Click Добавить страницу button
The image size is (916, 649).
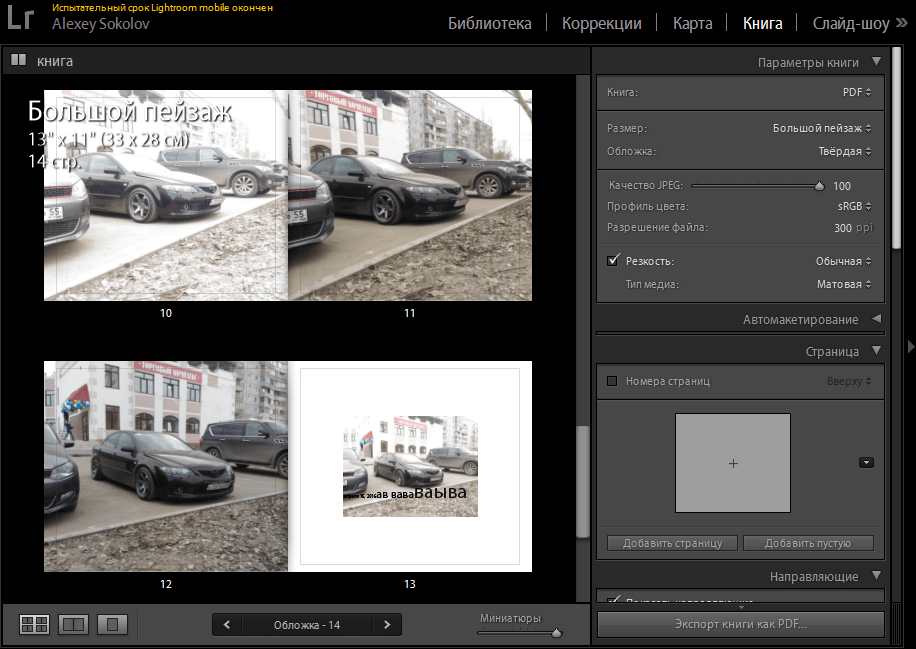(x=672, y=543)
